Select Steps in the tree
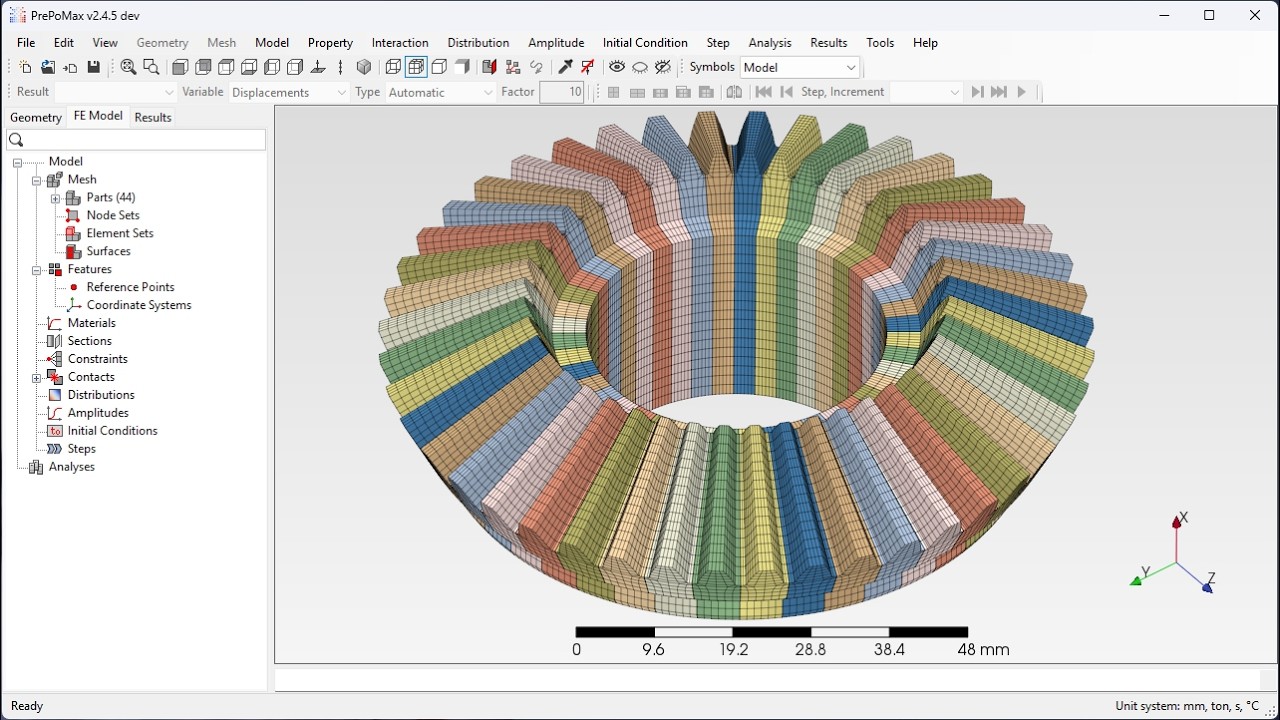This screenshot has width=1280, height=720. [x=81, y=449]
